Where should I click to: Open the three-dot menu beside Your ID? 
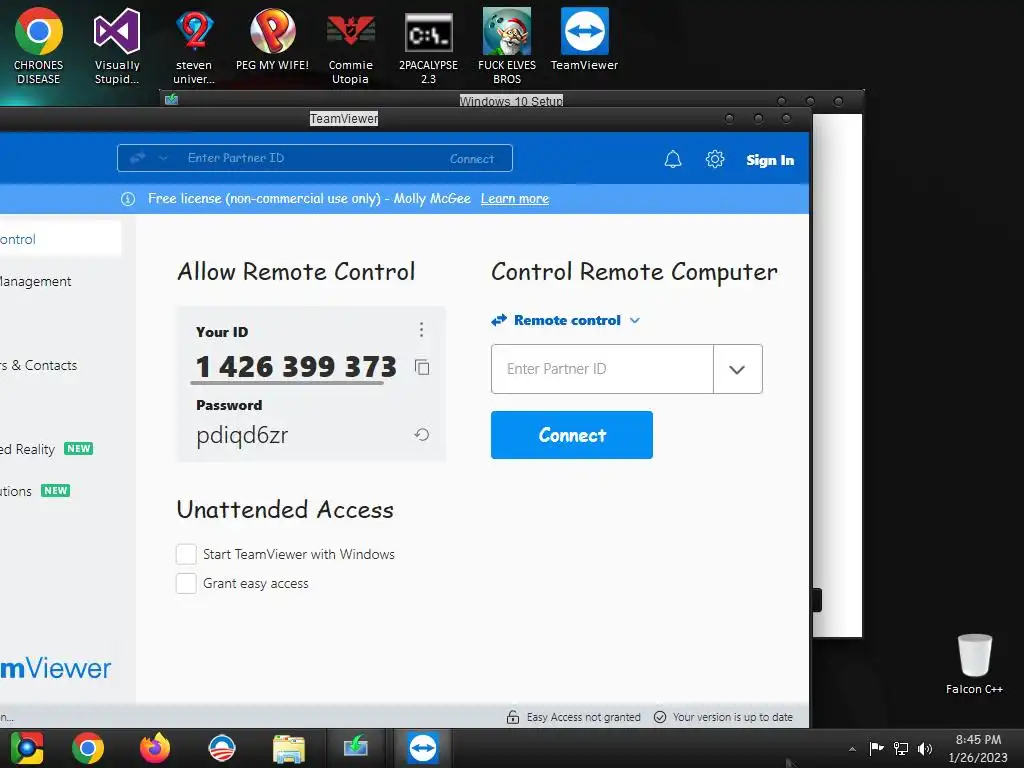(x=421, y=330)
